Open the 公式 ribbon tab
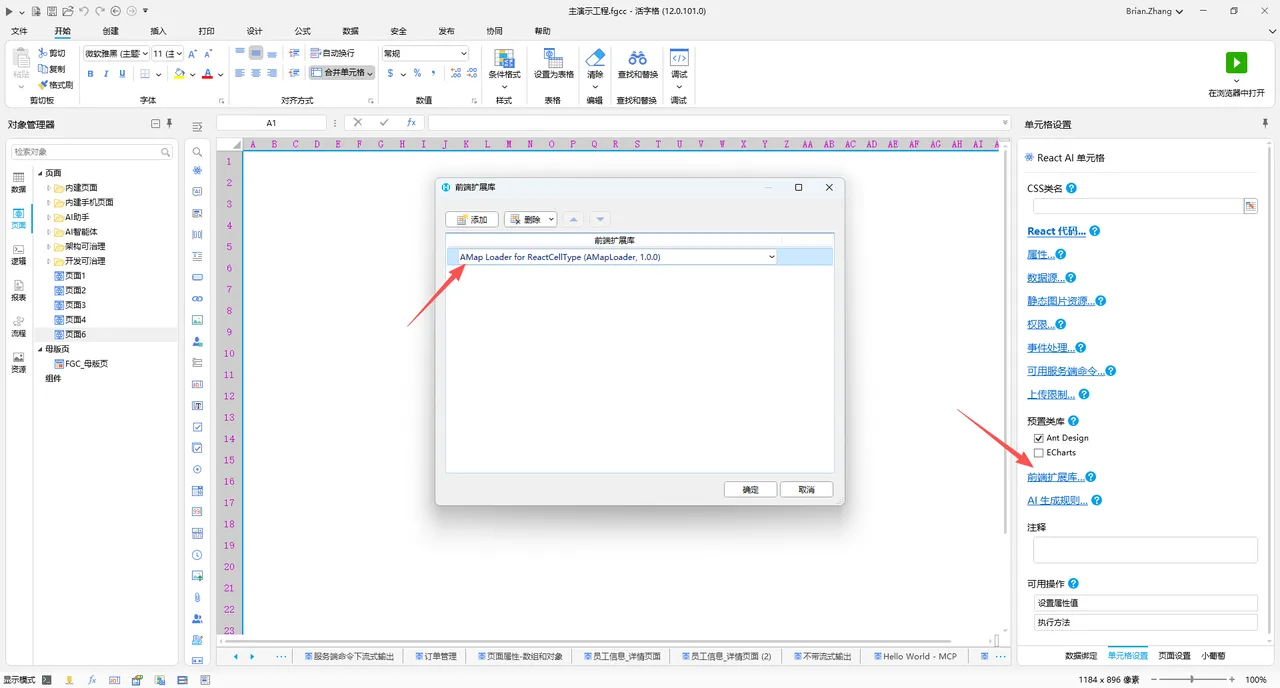 pos(302,31)
